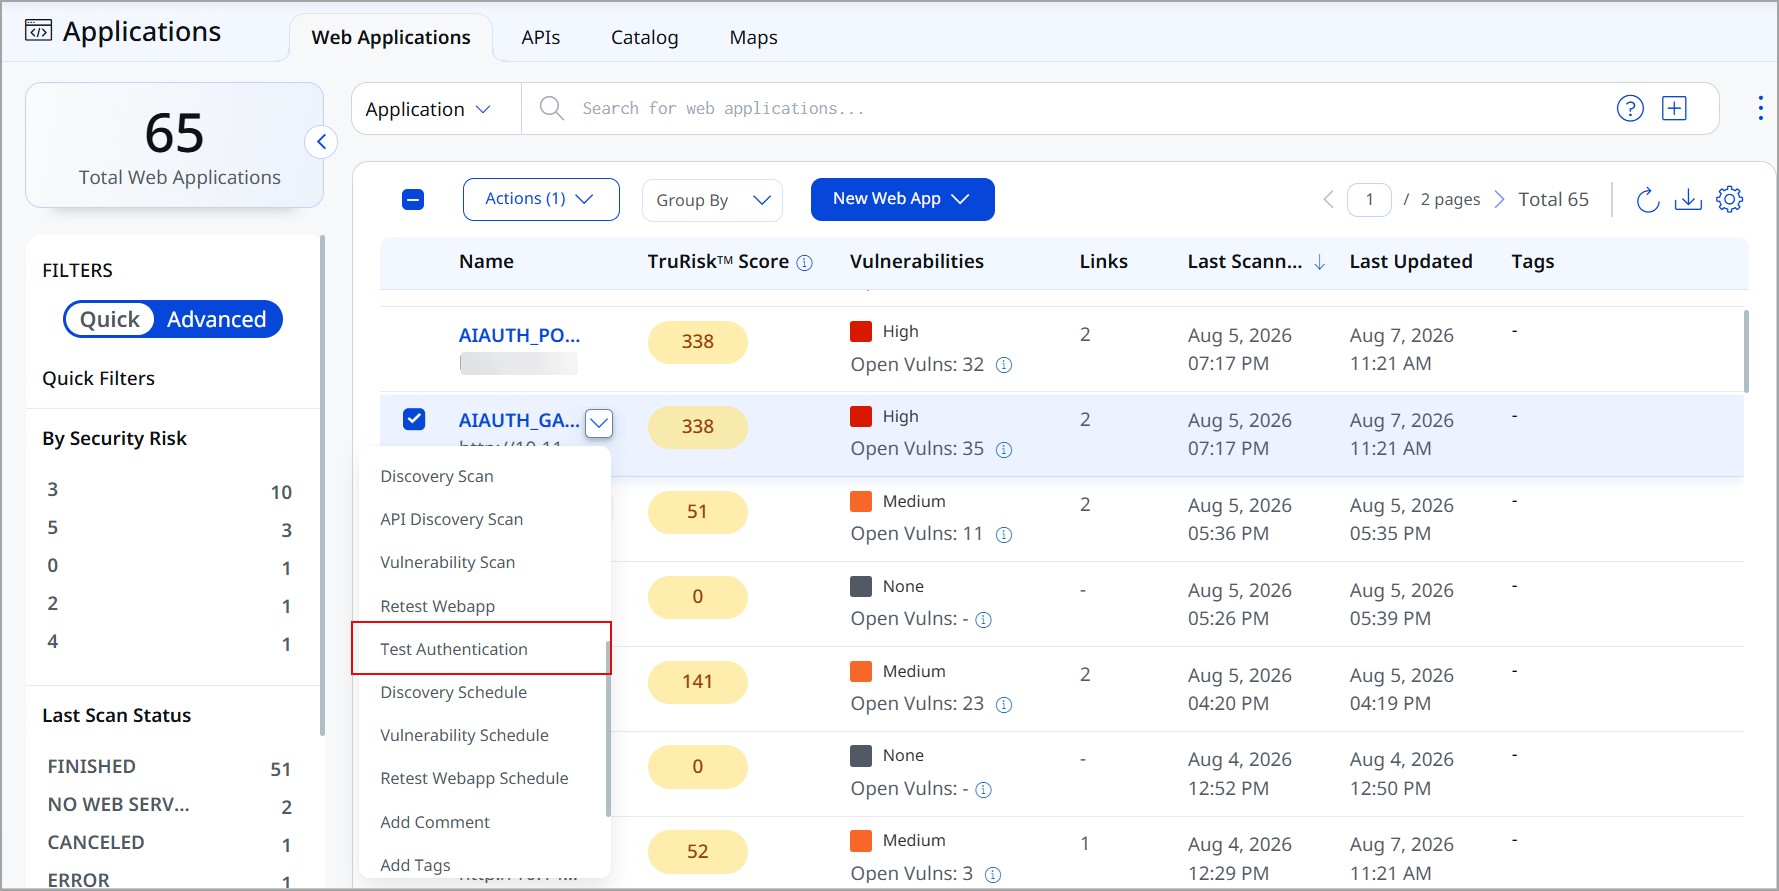This screenshot has height=891, width=1779.
Task: Open the three-dot more options menu
Action: (x=1760, y=108)
